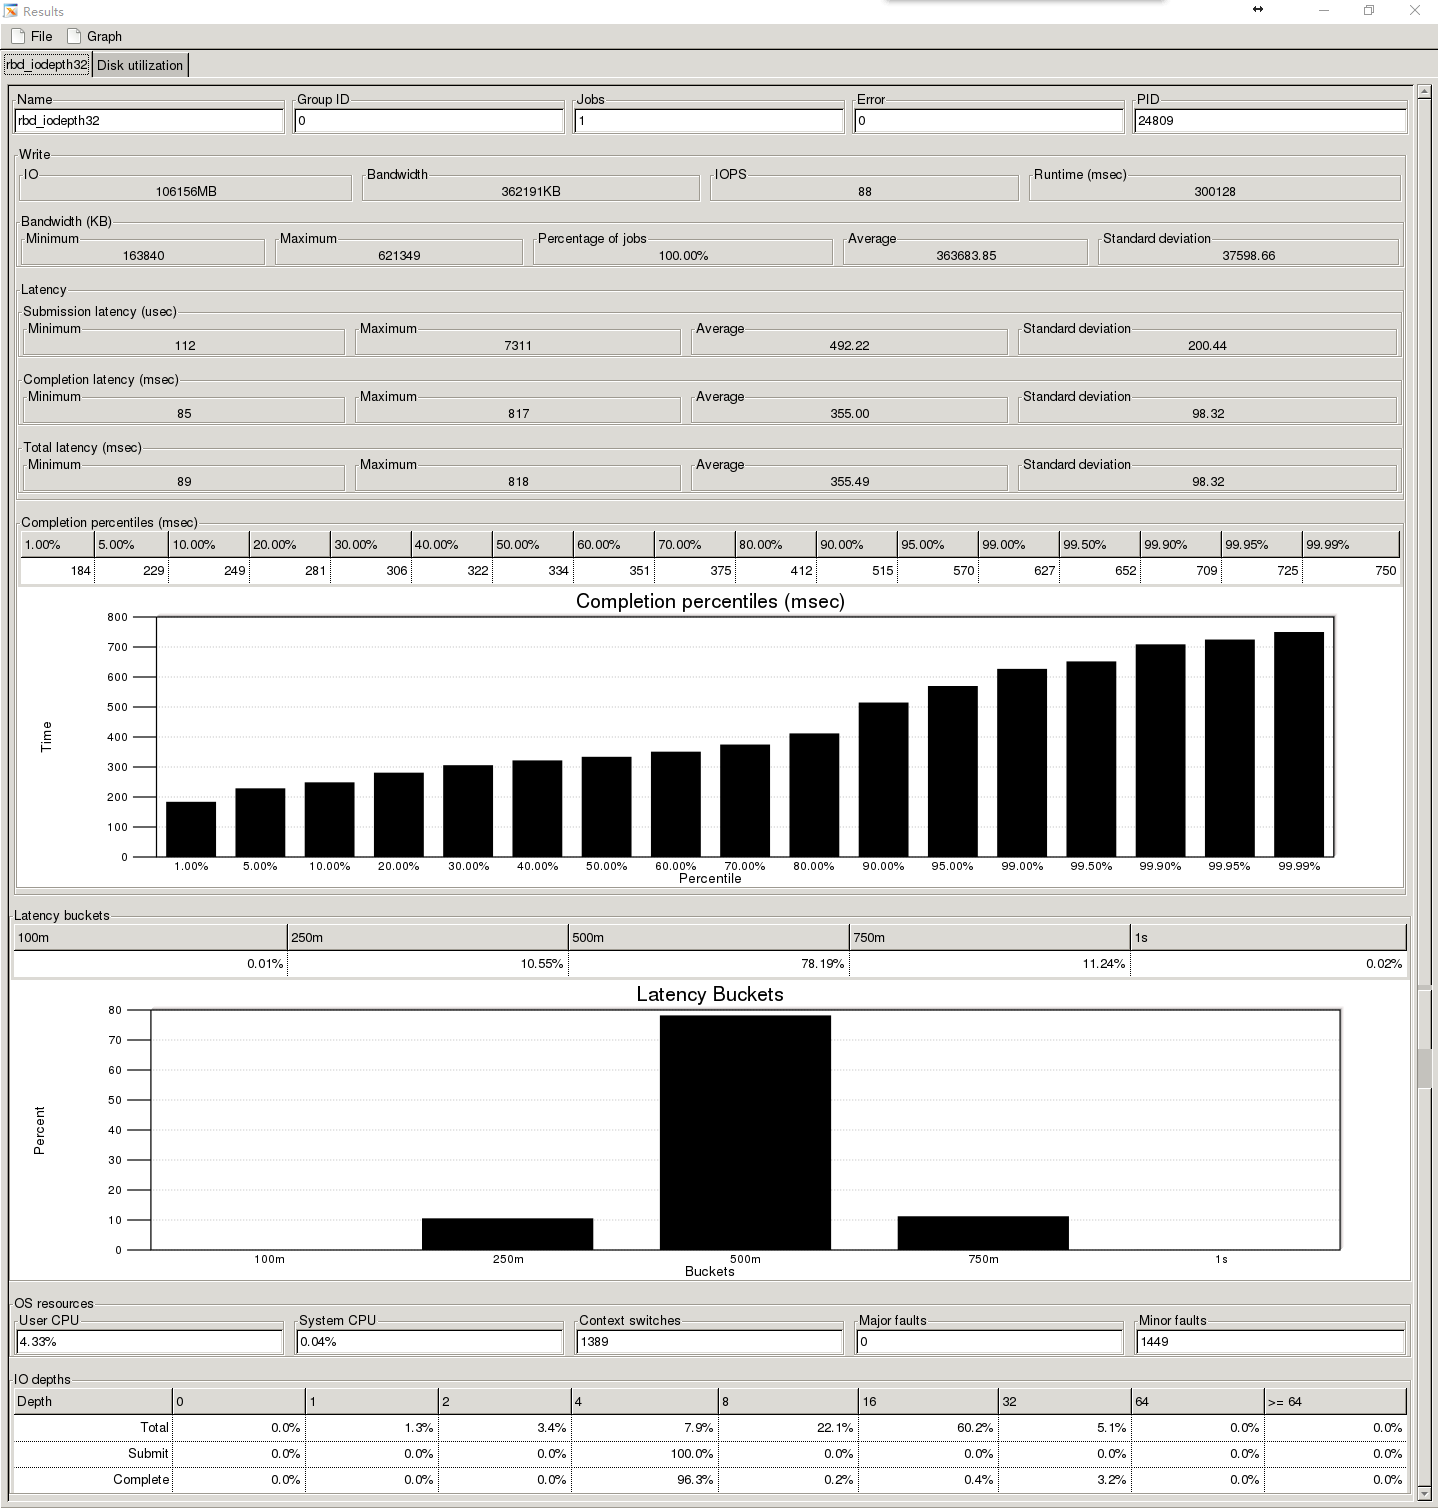Select the 334 percentile value cell
Screen dimensions: 1438x1508
coord(532,571)
